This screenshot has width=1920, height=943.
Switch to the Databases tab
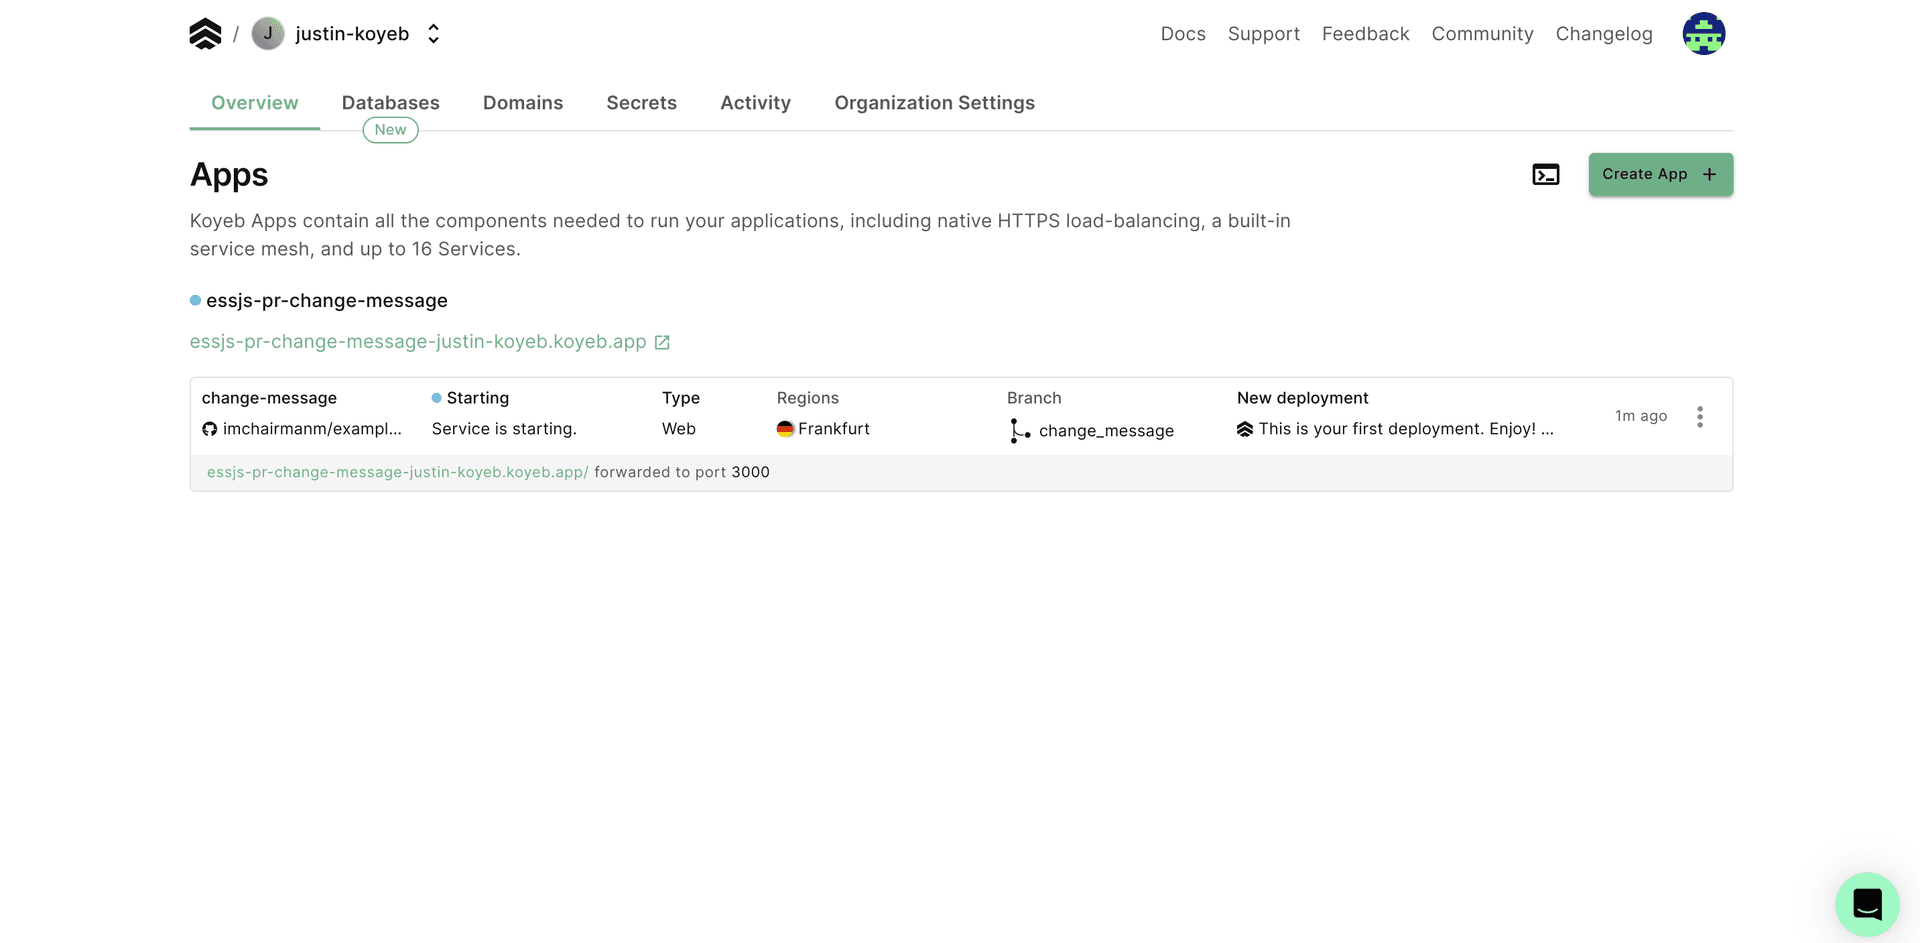pos(390,103)
